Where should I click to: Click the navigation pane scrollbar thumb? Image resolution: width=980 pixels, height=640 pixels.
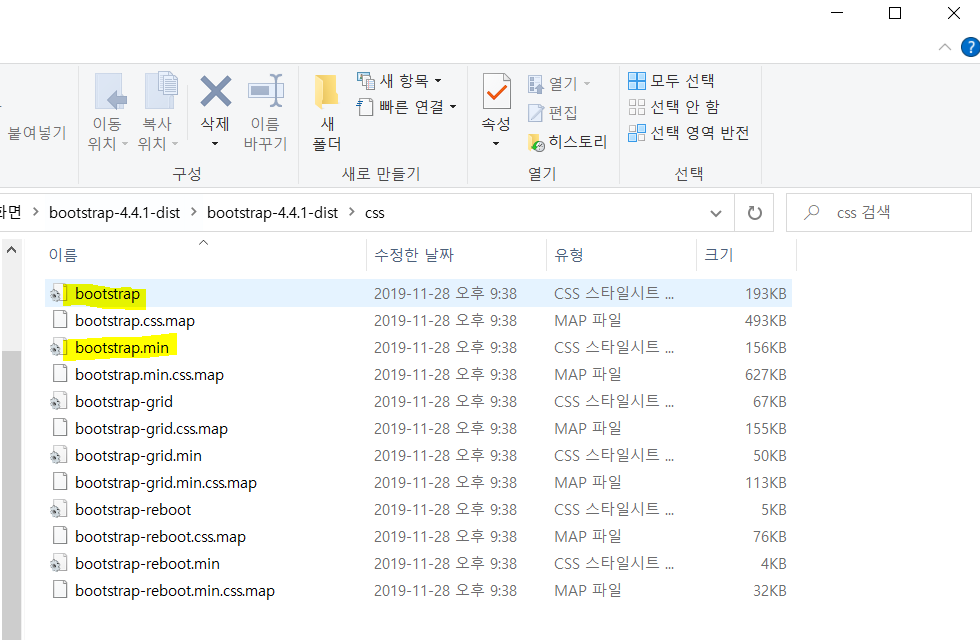click(11, 495)
